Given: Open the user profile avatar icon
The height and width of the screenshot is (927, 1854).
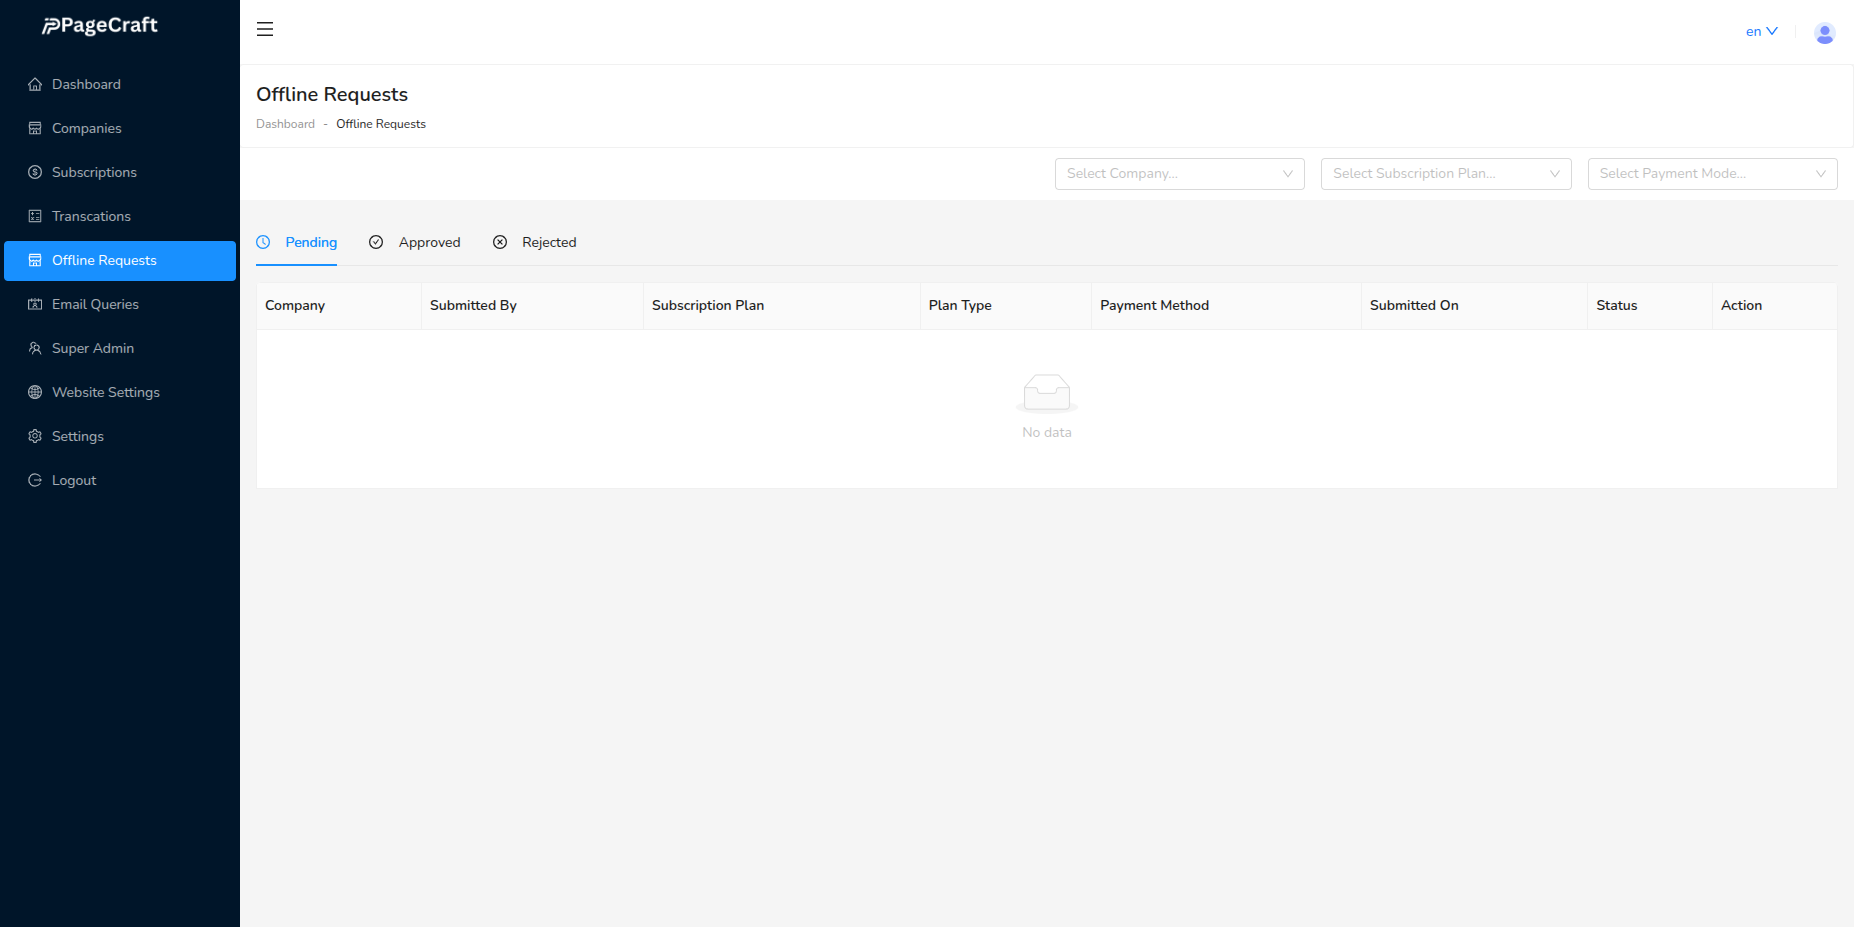Looking at the screenshot, I should pos(1824,33).
